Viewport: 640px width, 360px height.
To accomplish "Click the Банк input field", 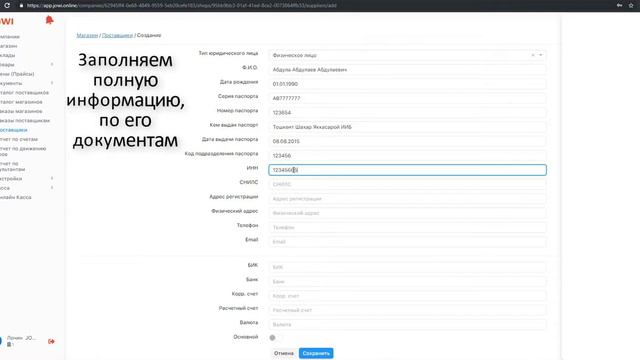I will (407, 282).
